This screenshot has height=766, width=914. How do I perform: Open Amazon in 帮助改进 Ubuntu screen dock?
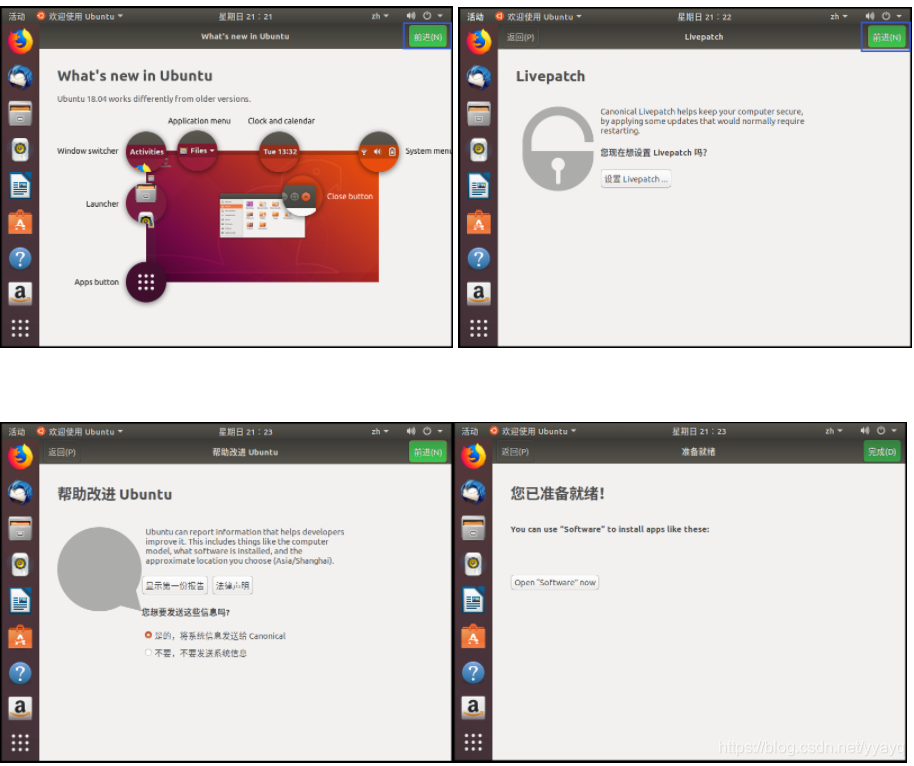tap(20, 708)
